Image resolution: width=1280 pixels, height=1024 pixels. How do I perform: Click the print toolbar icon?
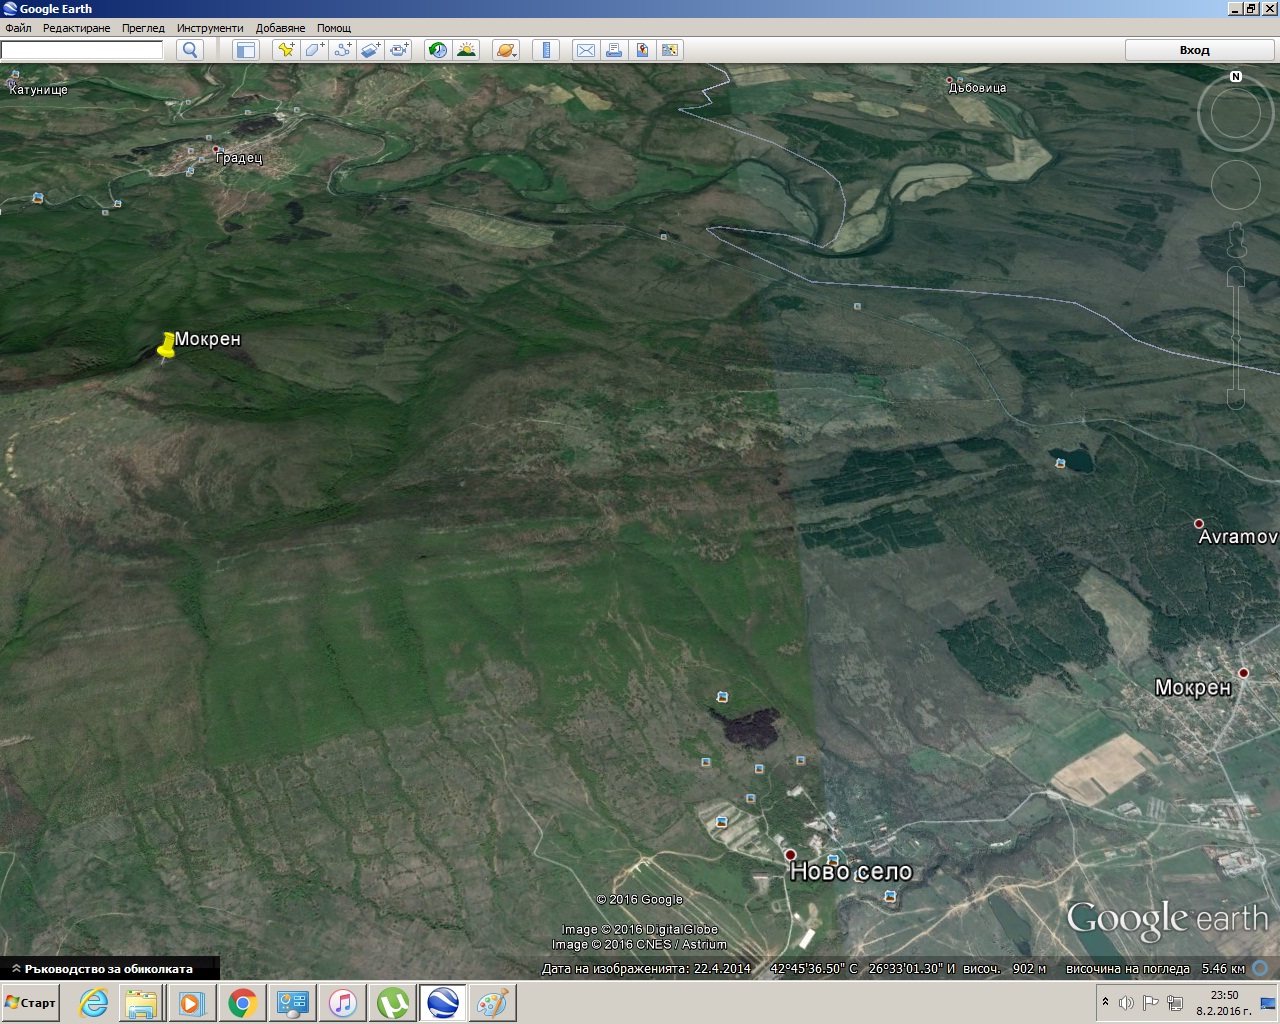point(613,50)
